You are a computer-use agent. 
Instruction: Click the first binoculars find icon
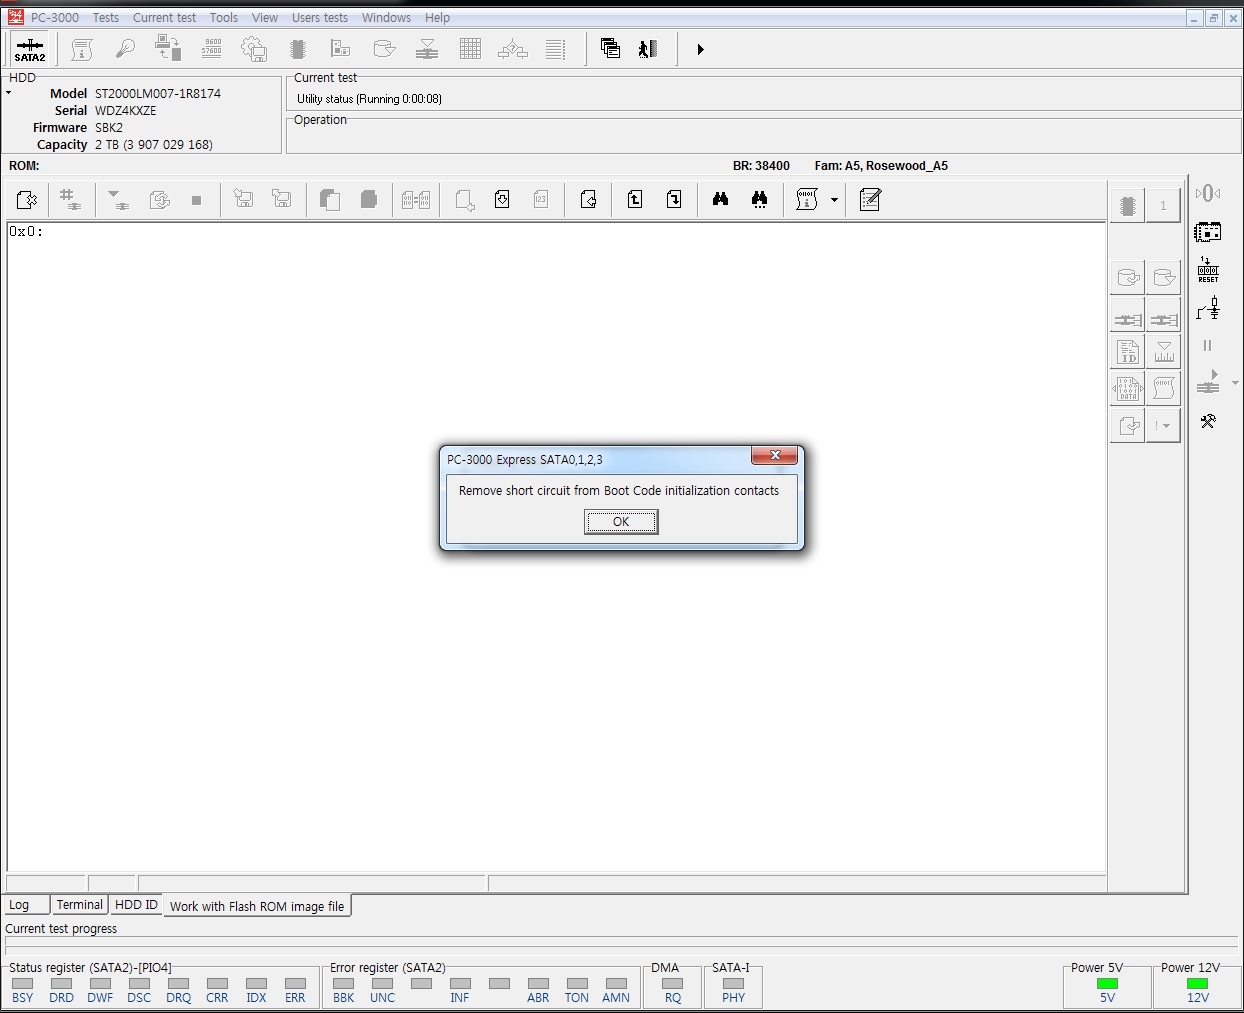(720, 200)
